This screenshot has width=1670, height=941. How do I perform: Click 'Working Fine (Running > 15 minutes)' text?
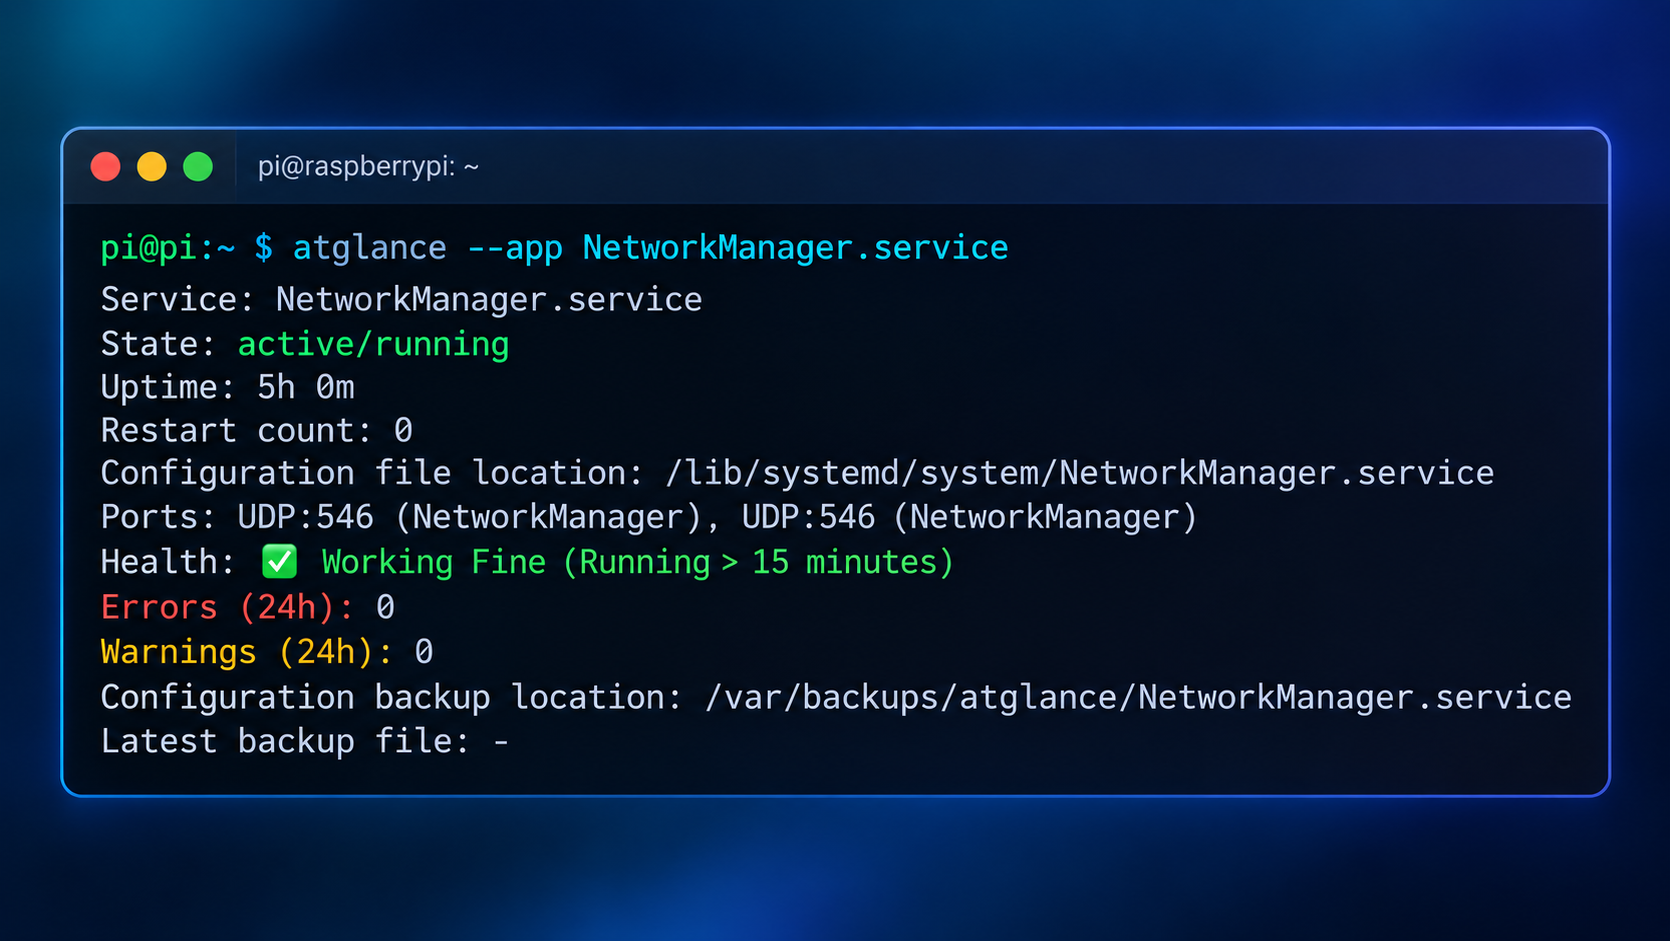point(637,562)
